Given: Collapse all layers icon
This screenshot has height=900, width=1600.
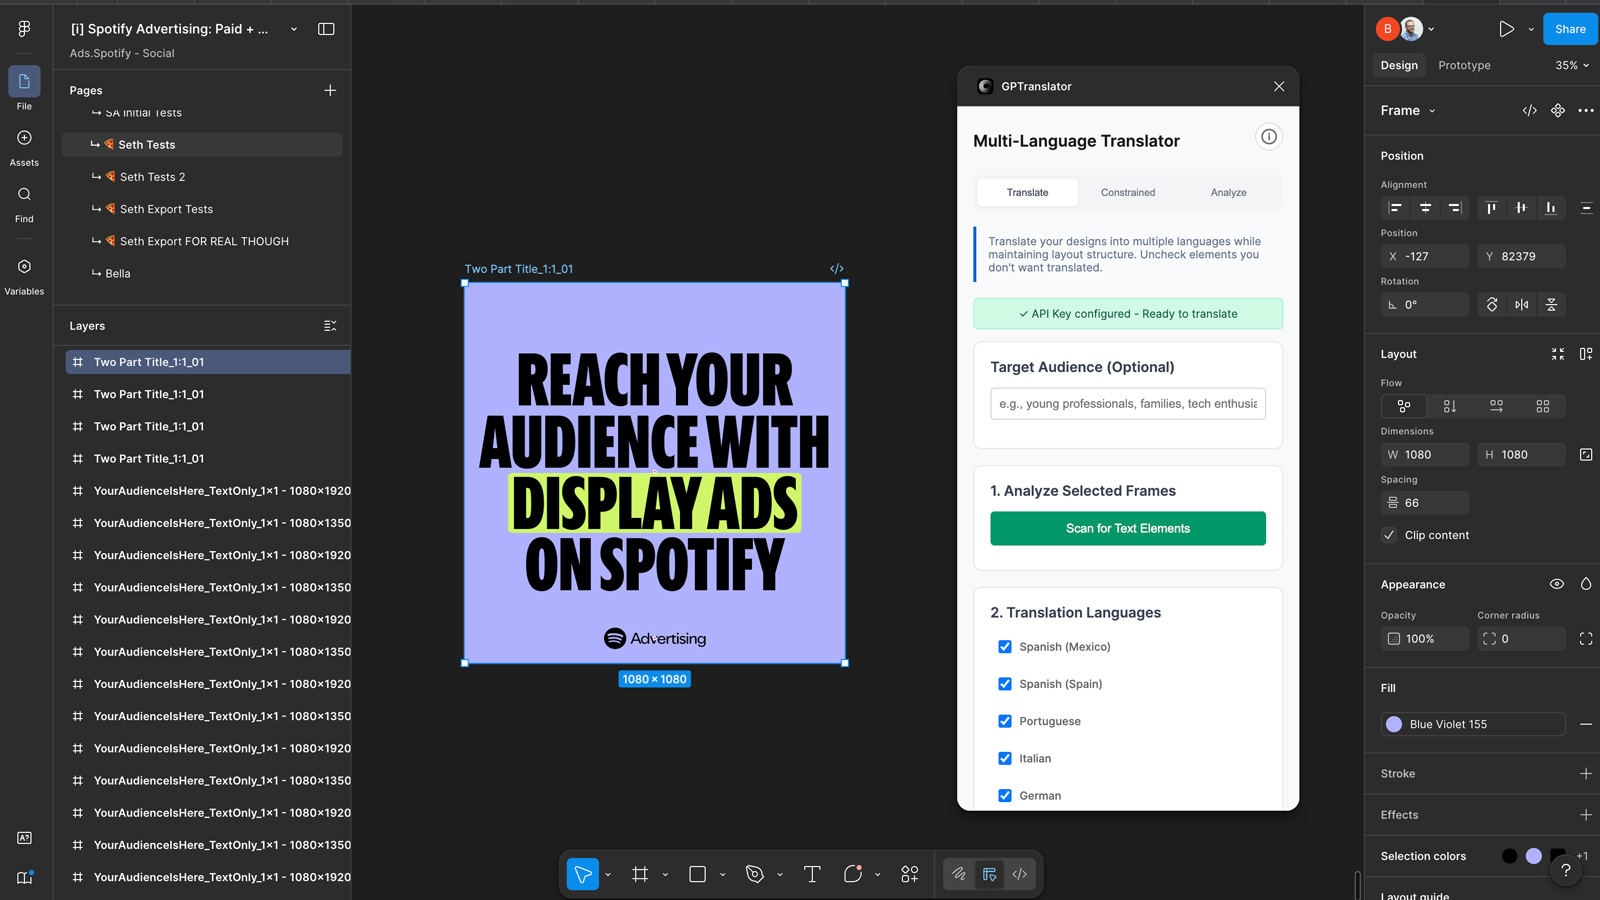Looking at the screenshot, I should point(330,326).
